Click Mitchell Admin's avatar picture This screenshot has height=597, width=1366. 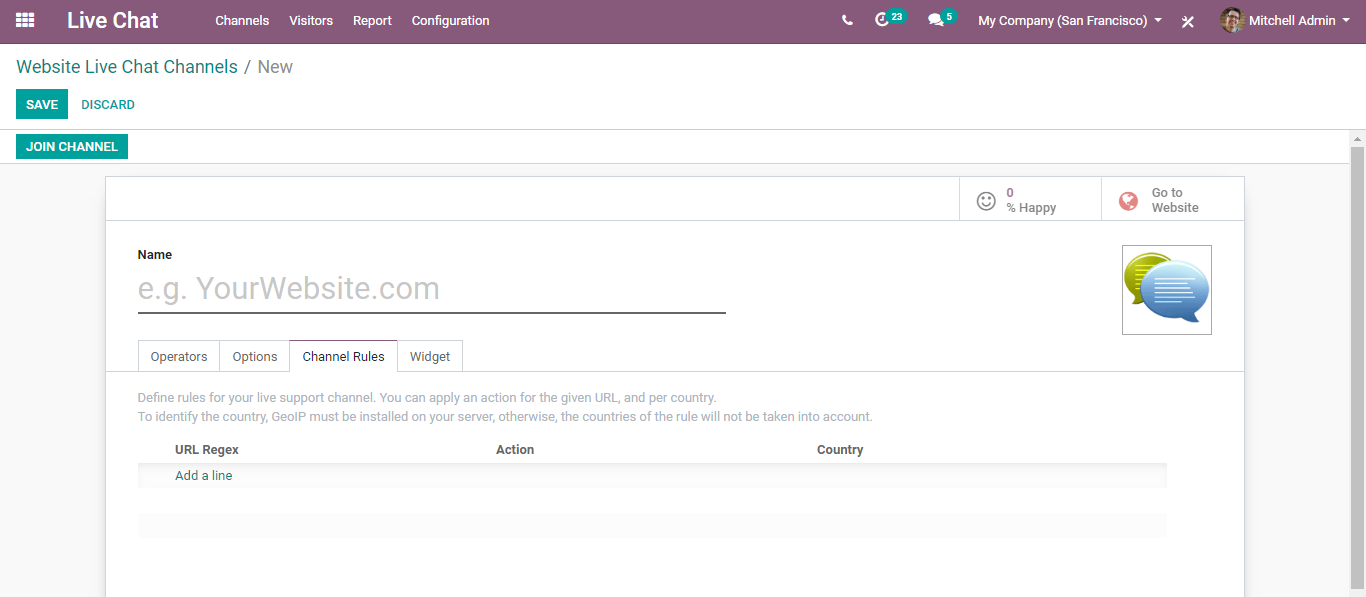coord(1232,20)
